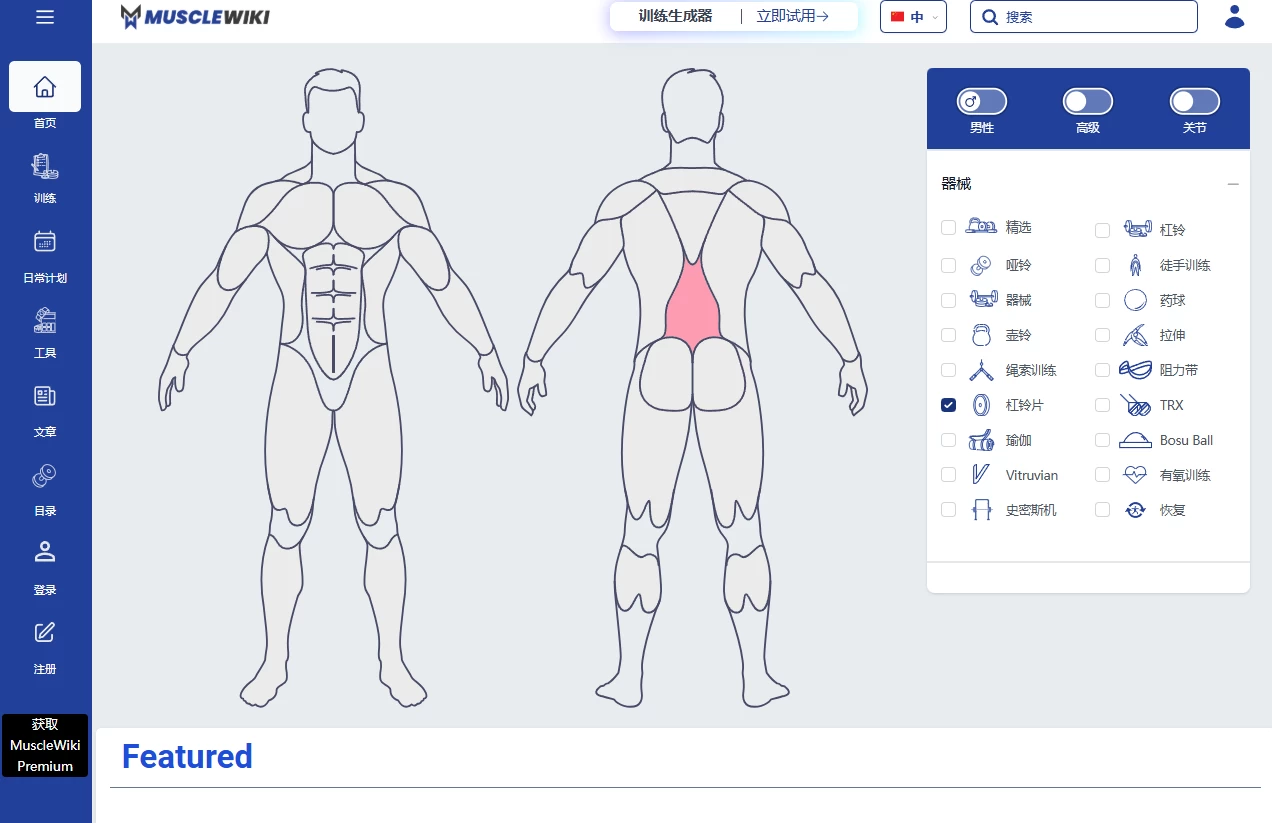
Task: Open the language dropdown showing 中
Action: click(913, 17)
